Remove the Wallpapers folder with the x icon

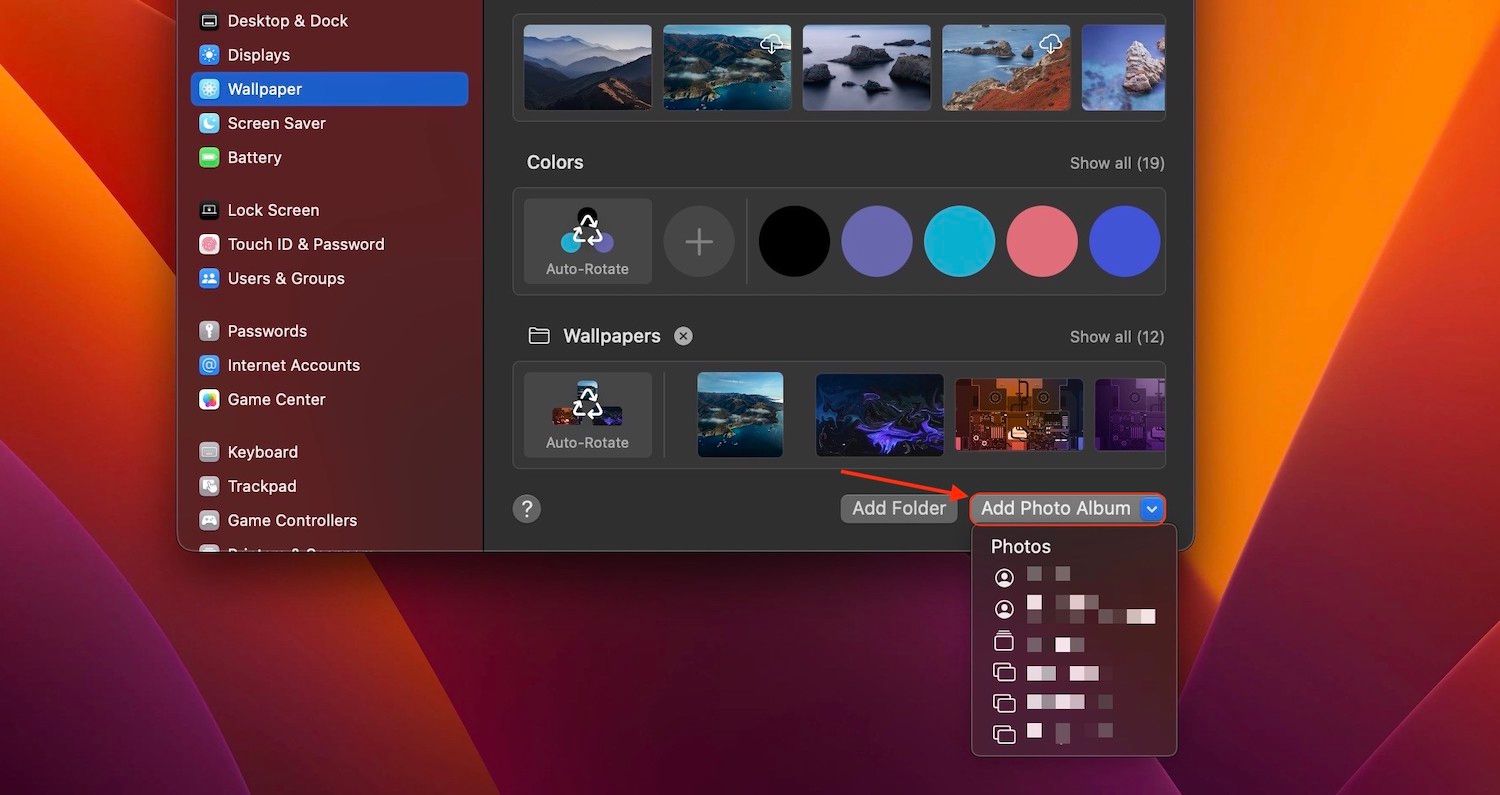[x=683, y=336]
